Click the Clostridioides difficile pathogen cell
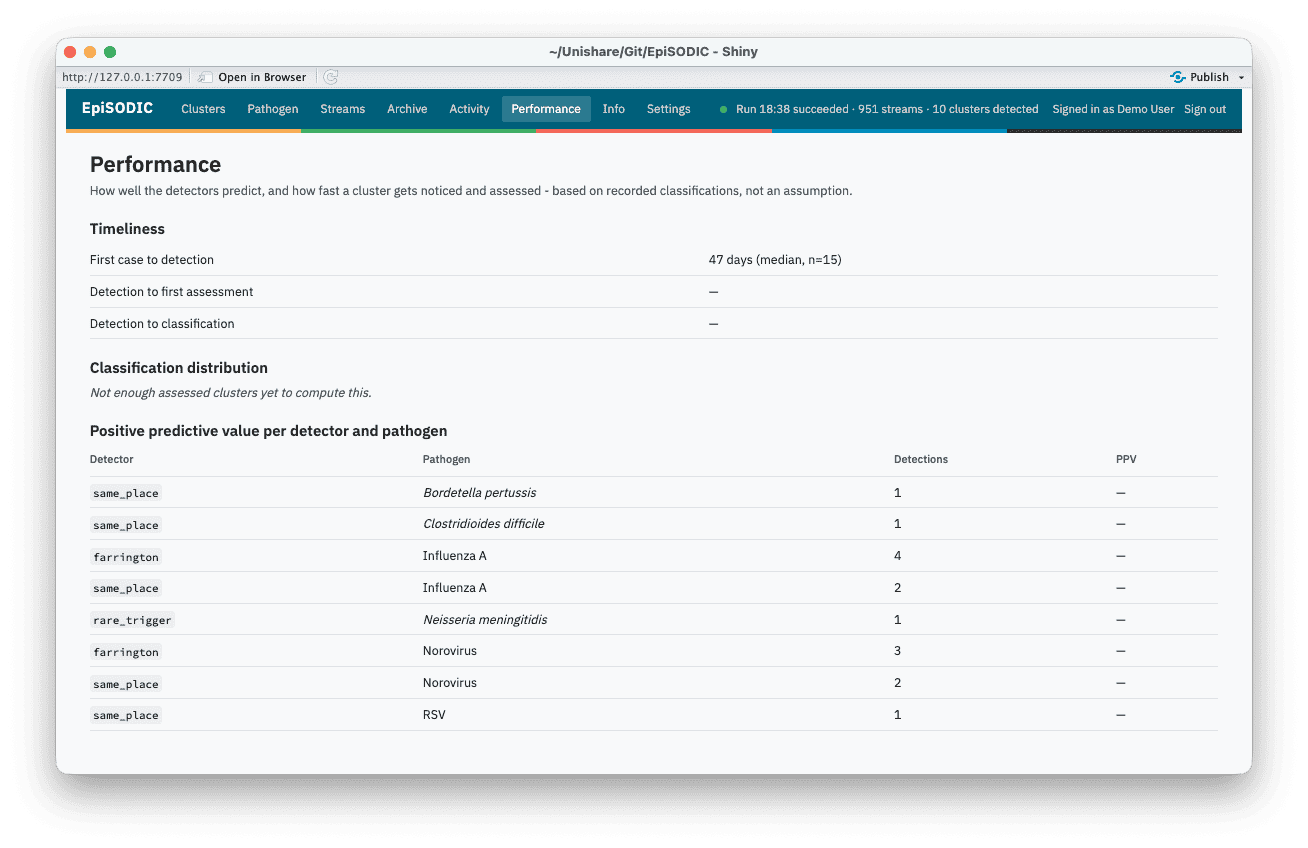This screenshot has height=848, width=1308. (x=484, y=524)
